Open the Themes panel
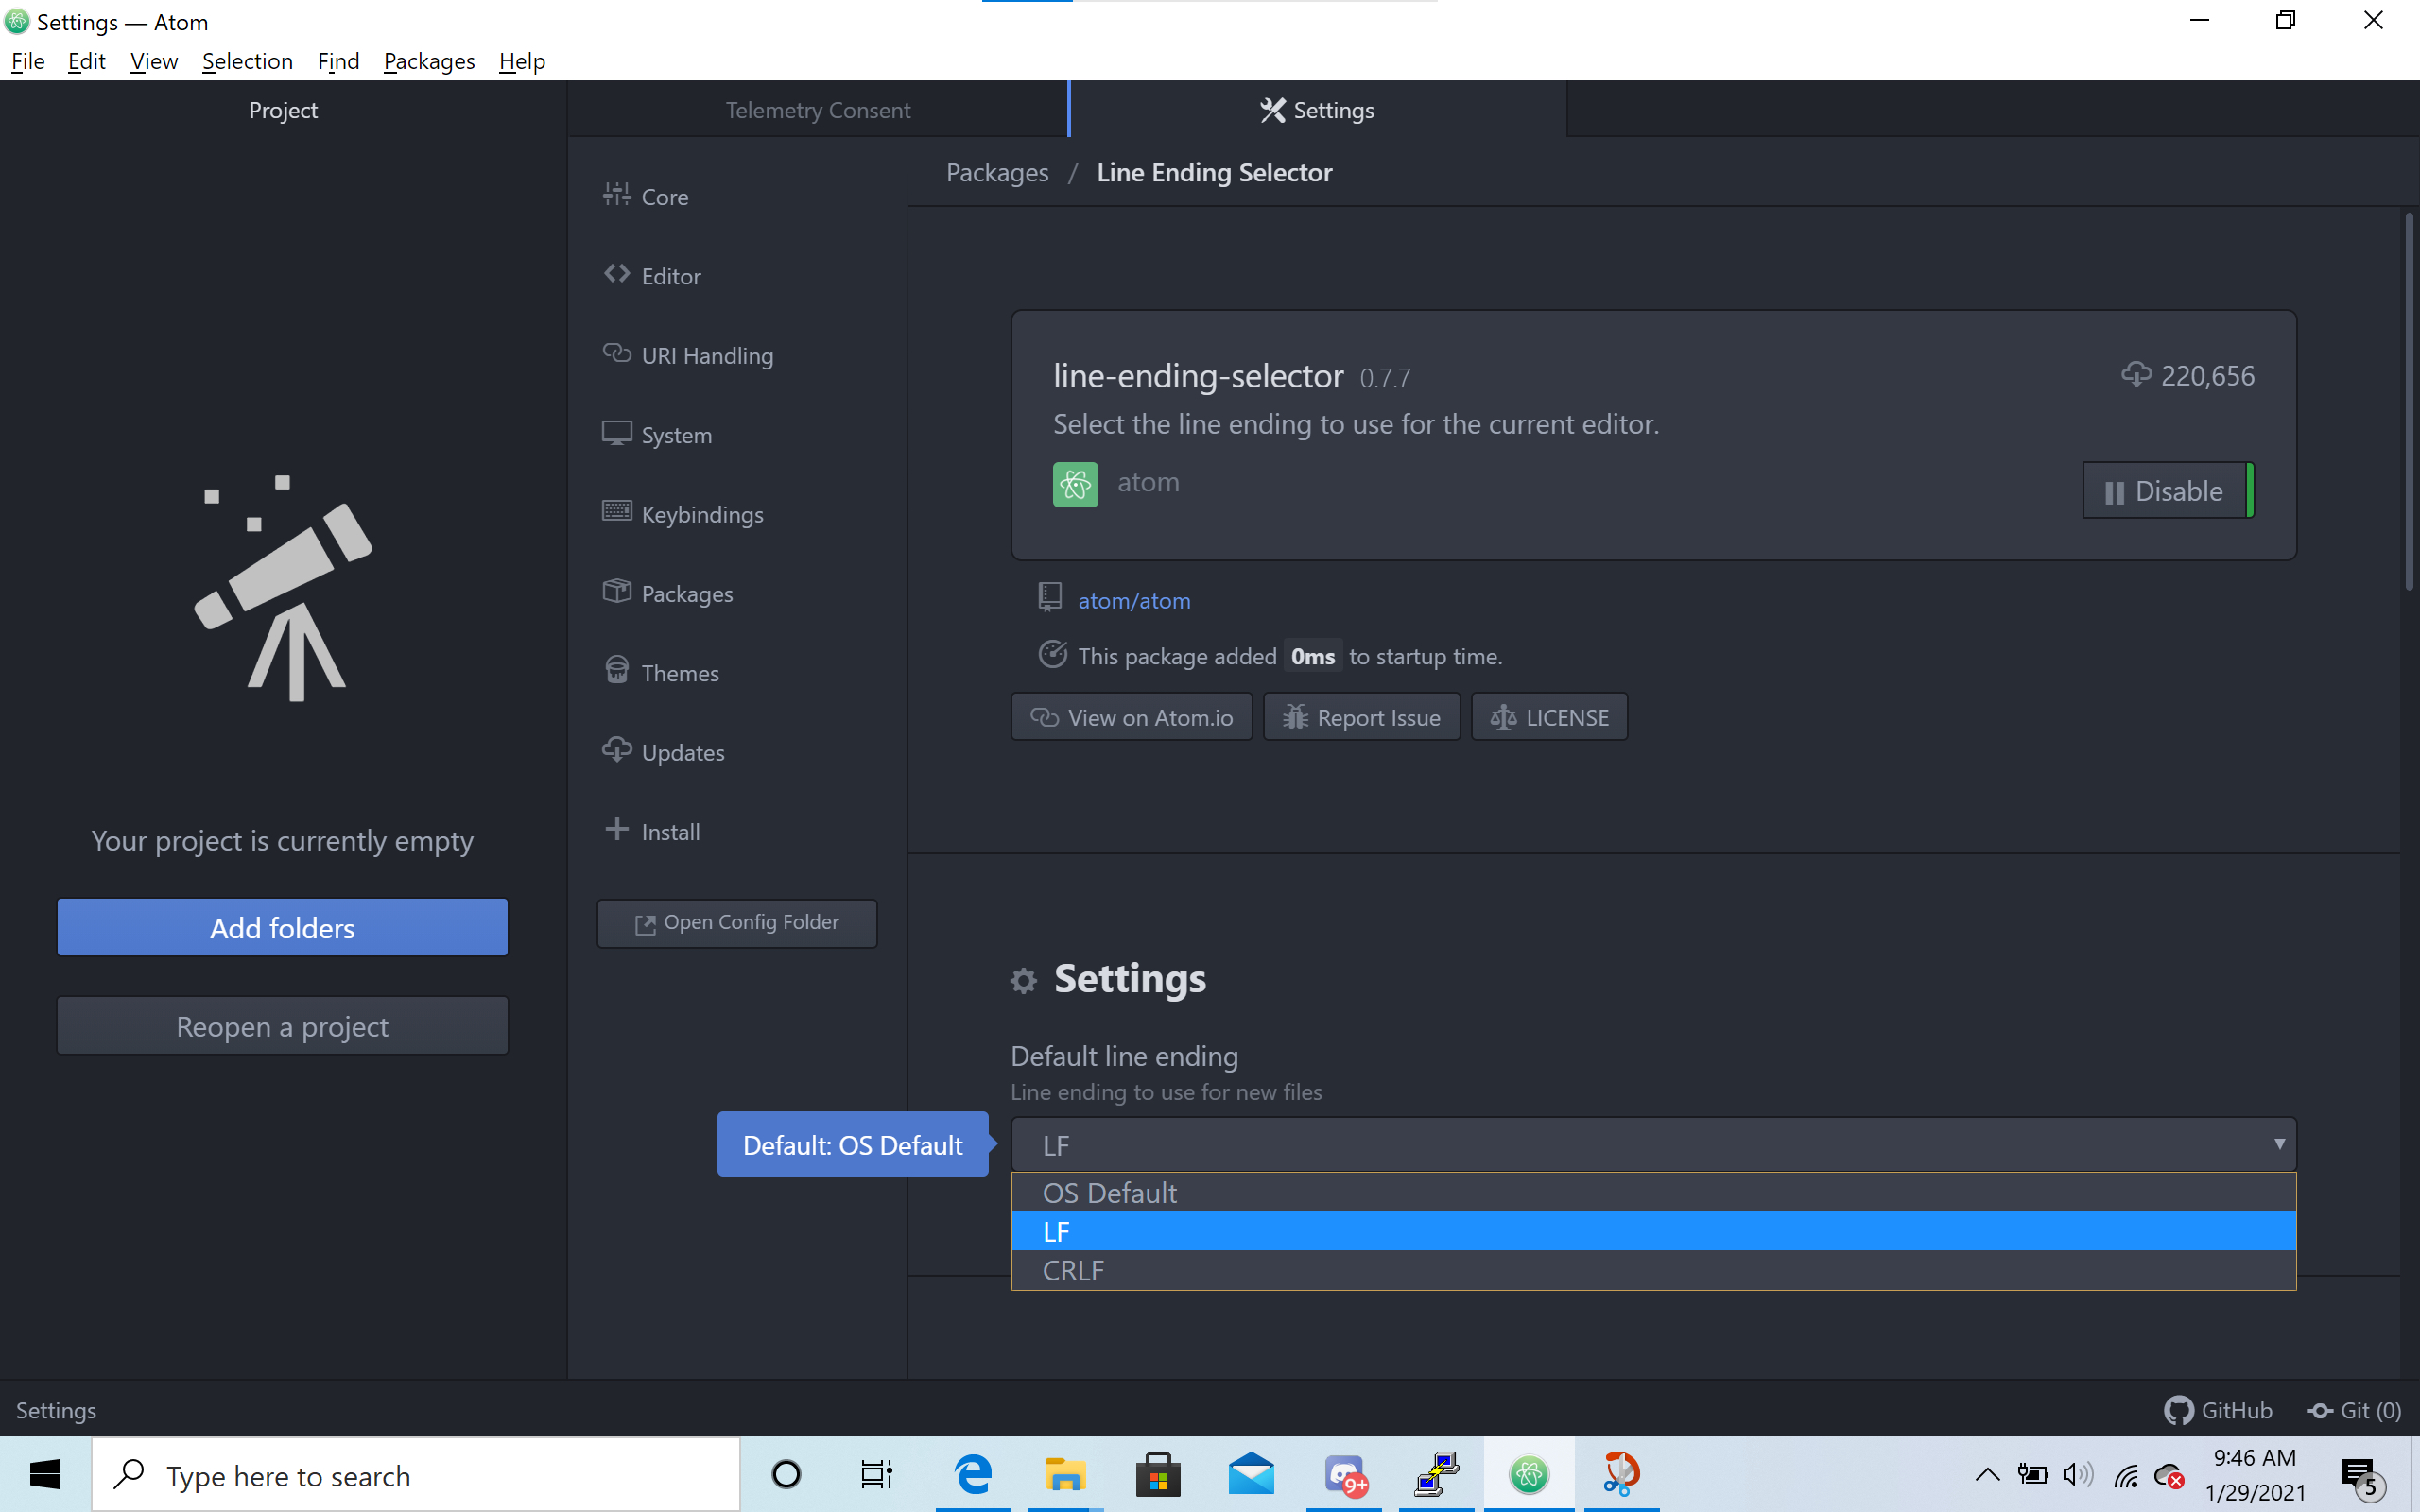 click(x=660, y=672)
